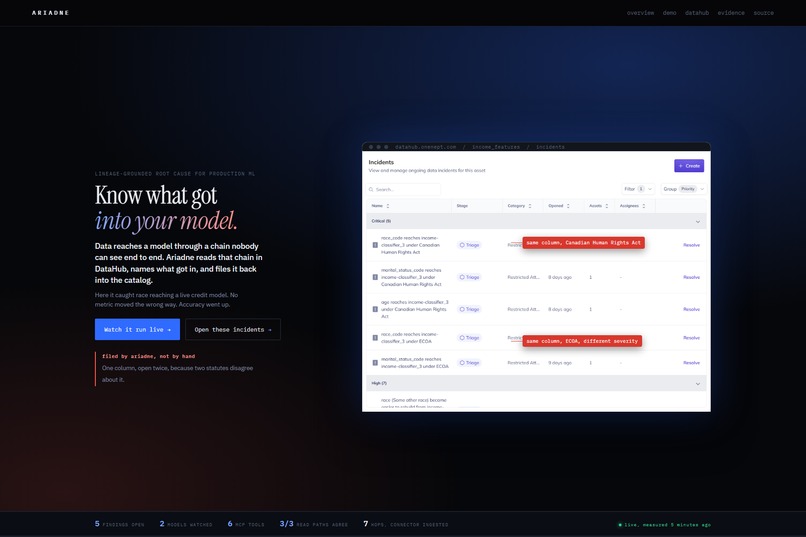
Task: Resolve the marital_status_code Canadian Human Rights Act incident
Action: coord(691,277)
